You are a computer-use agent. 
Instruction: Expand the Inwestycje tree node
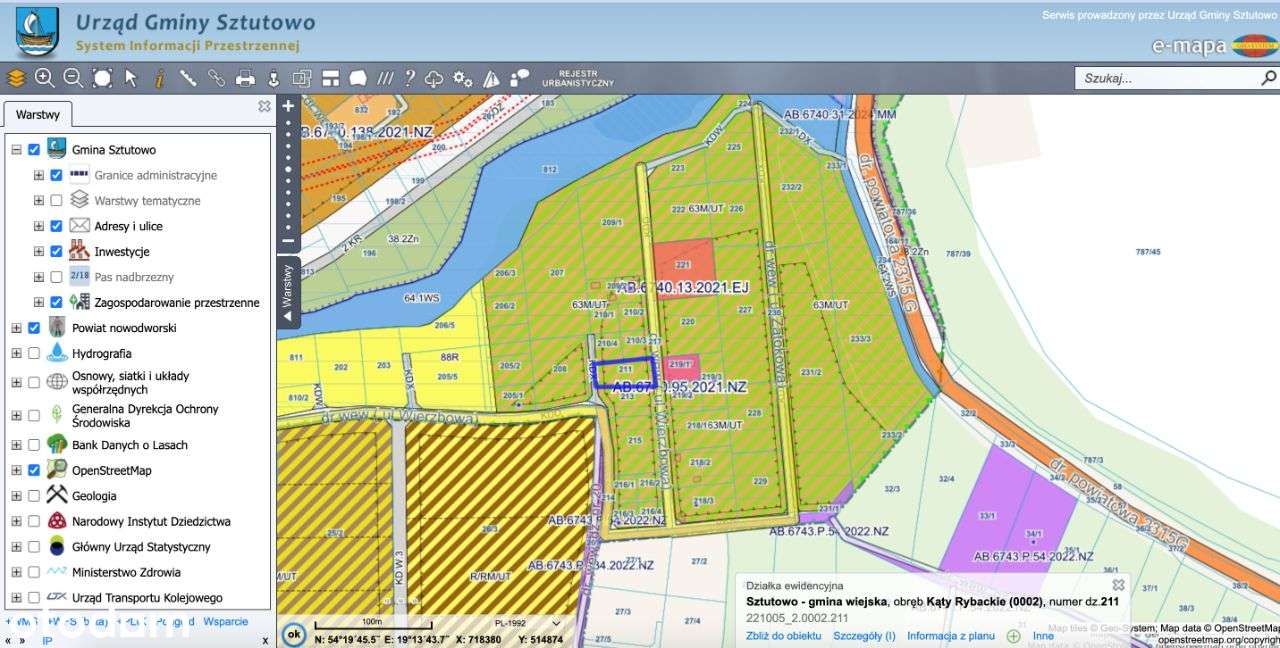tap(38, 251)
